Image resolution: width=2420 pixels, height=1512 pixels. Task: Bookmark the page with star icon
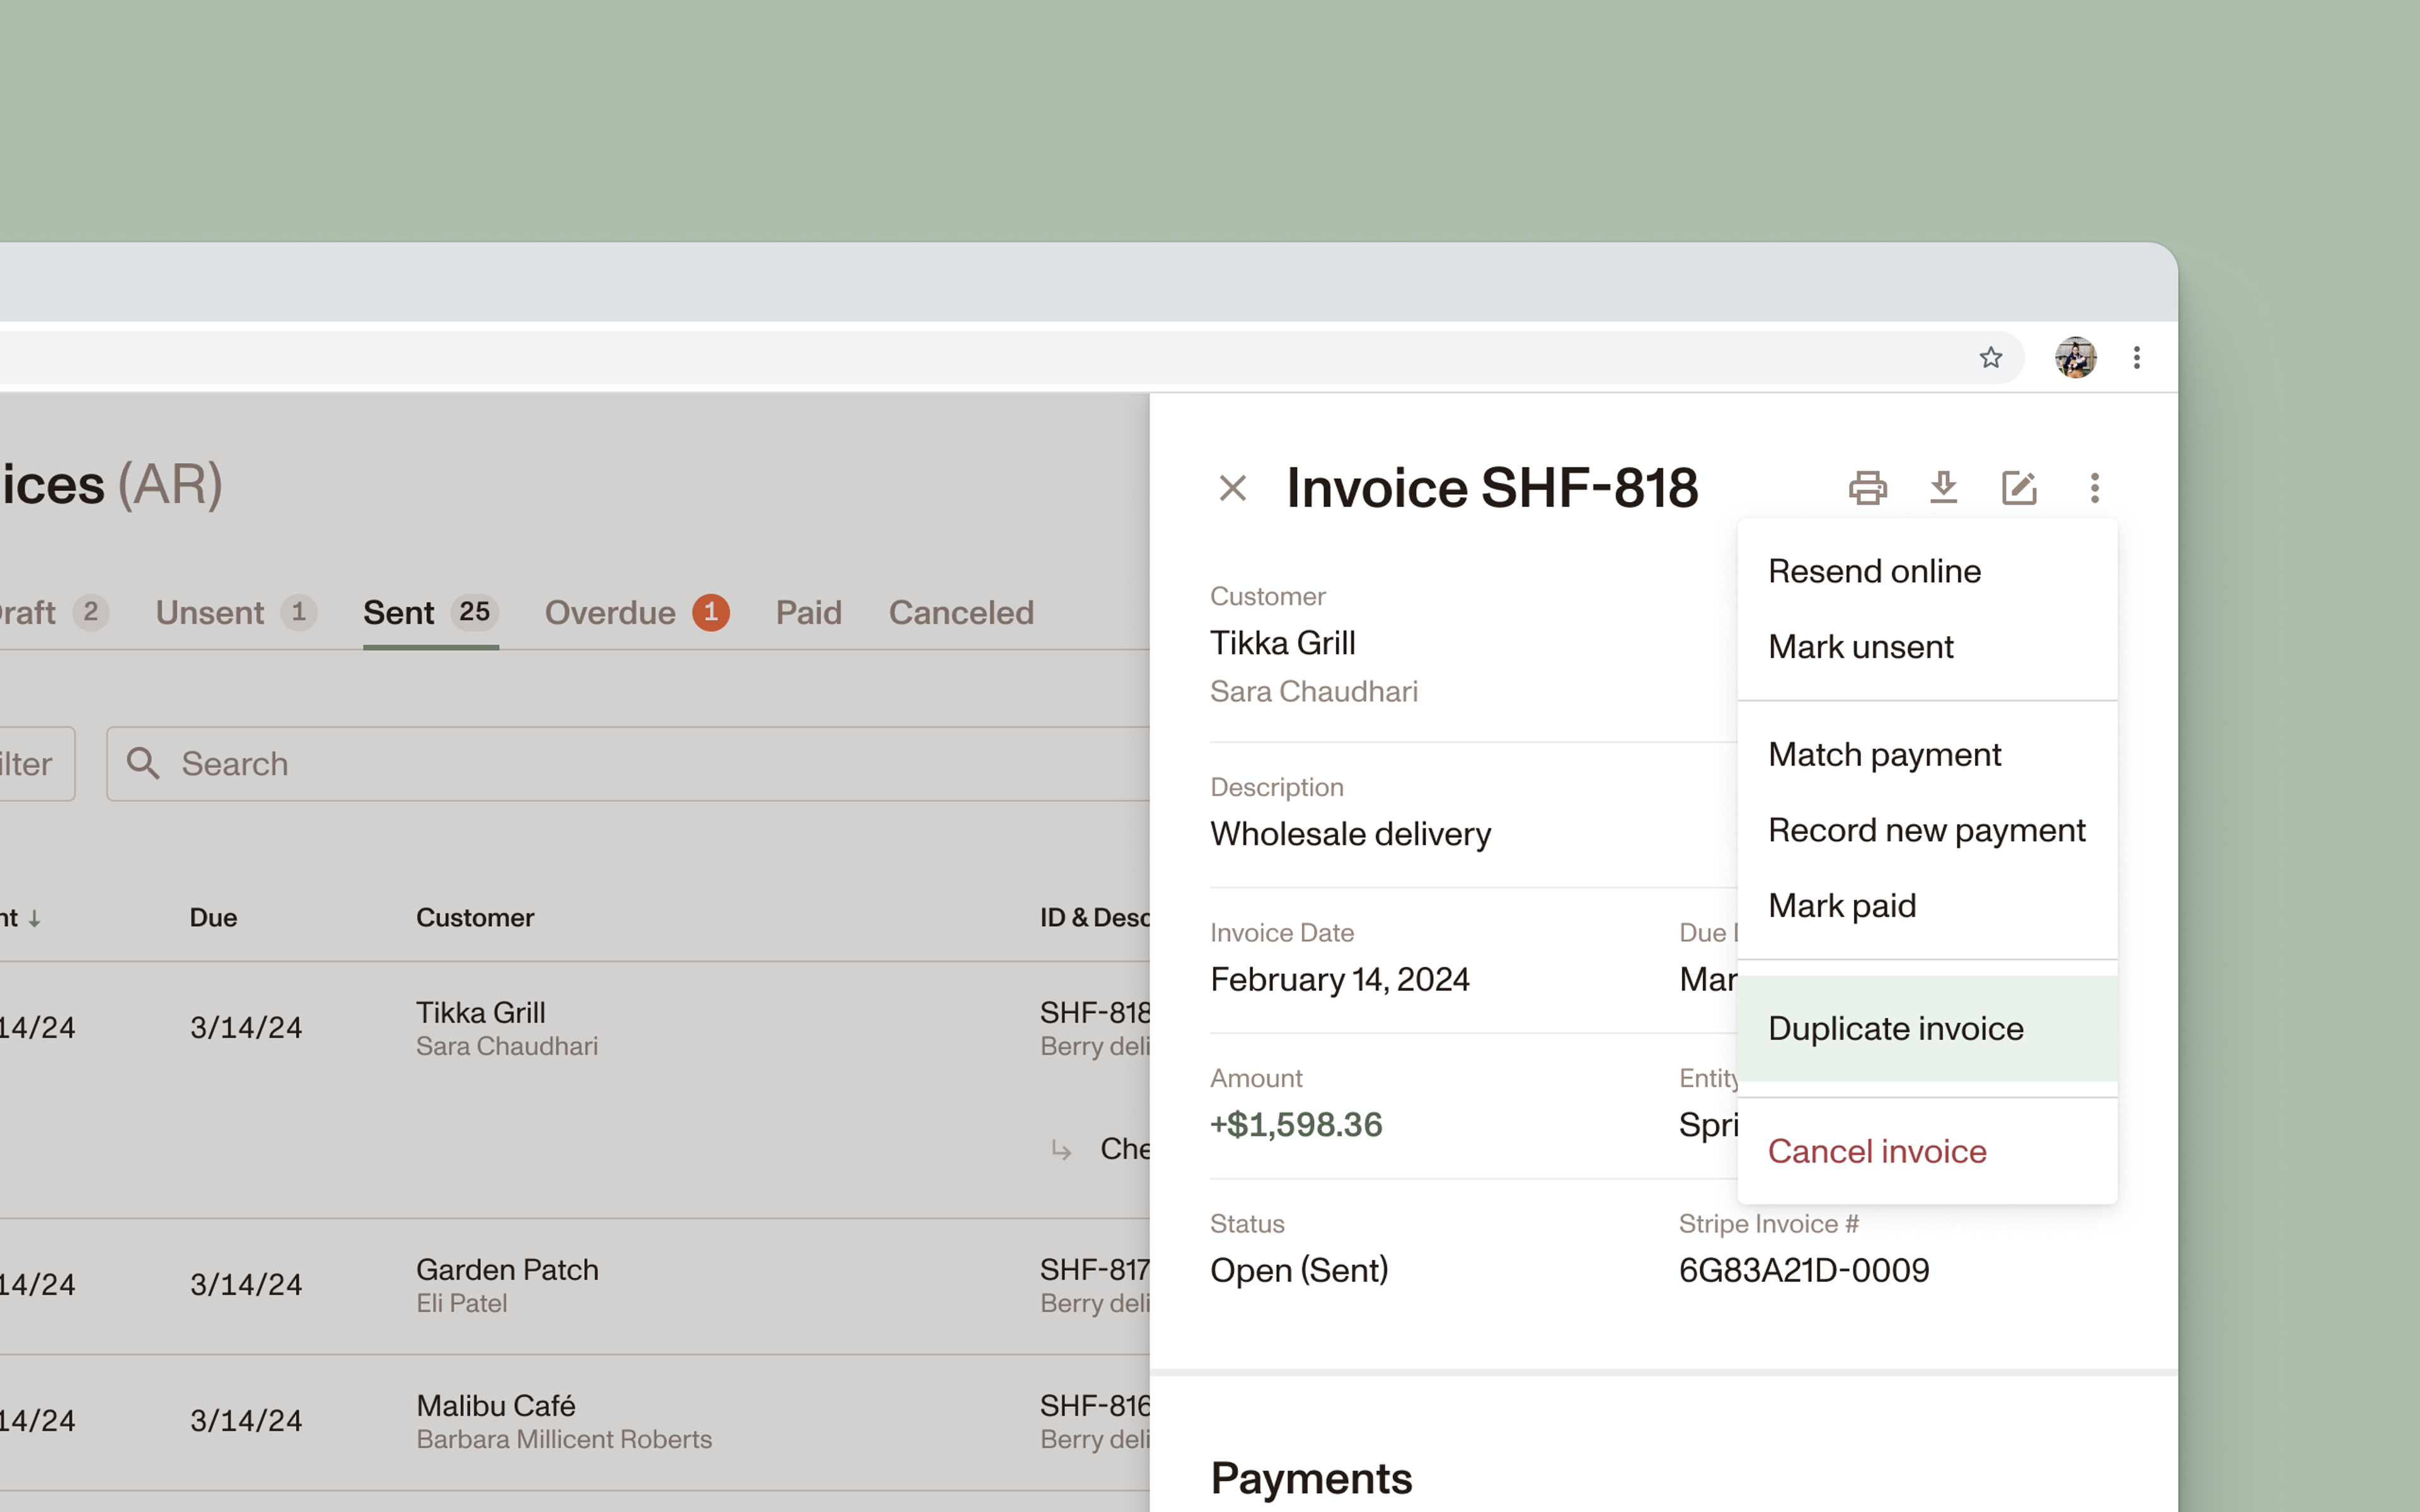click(1990, 357)
